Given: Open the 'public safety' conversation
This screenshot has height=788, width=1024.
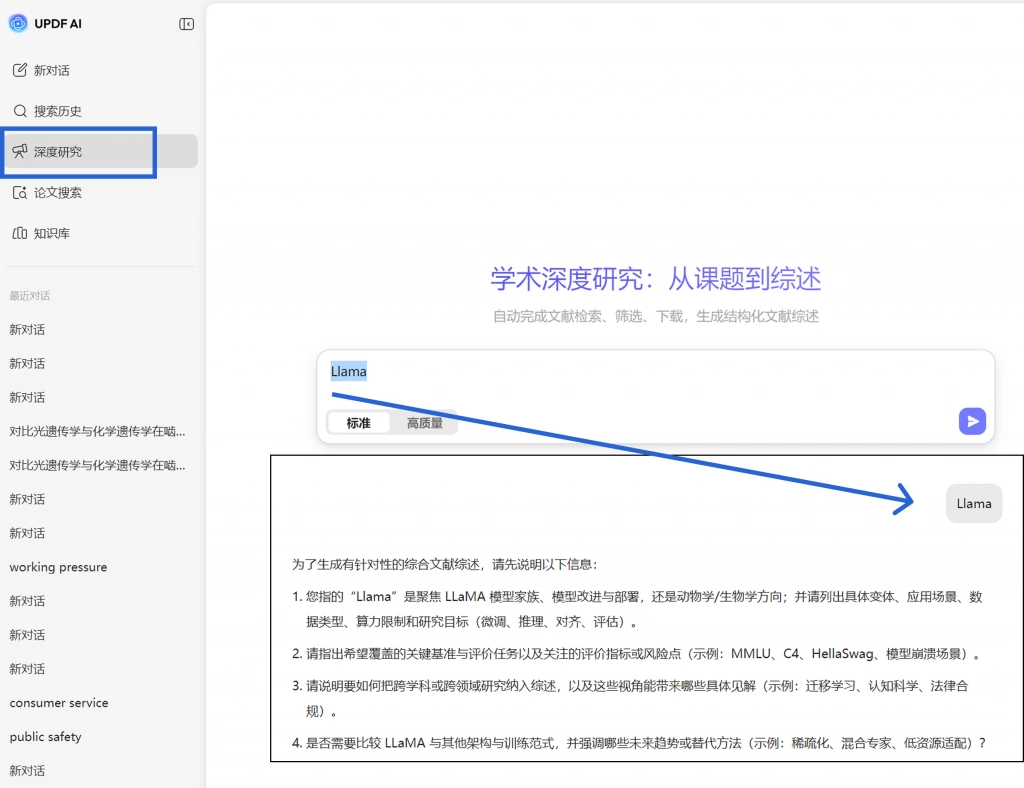Looking at the screenshot, I should tap(45, 736).
